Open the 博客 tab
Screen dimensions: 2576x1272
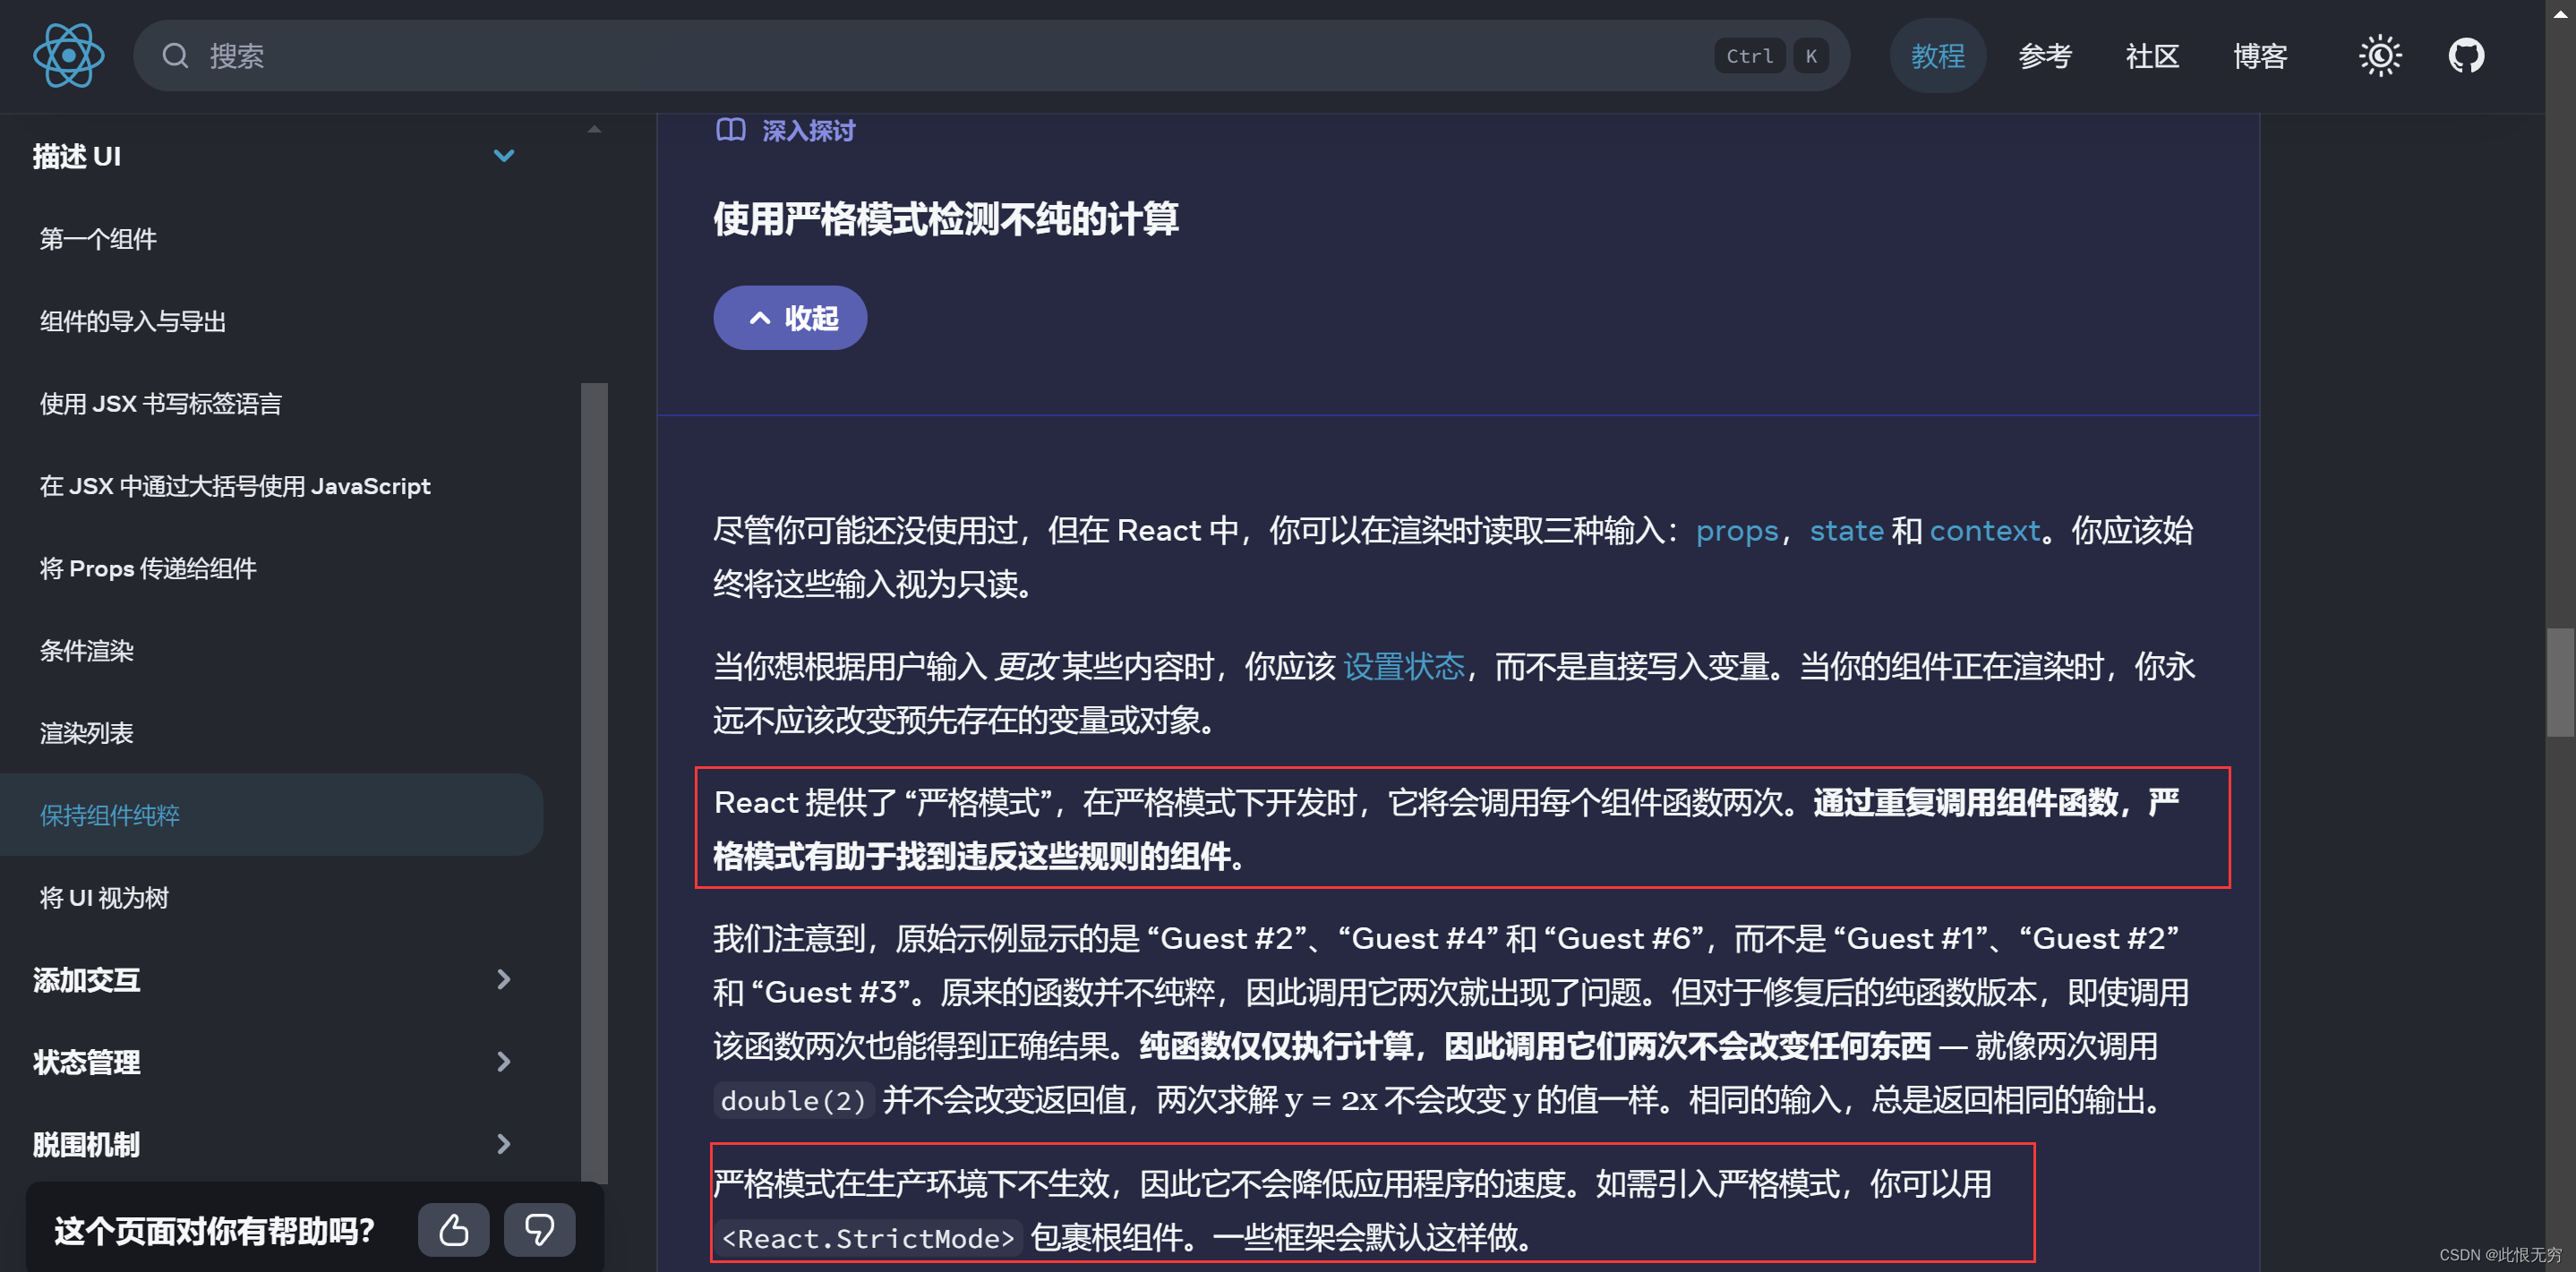(2260, 56)
